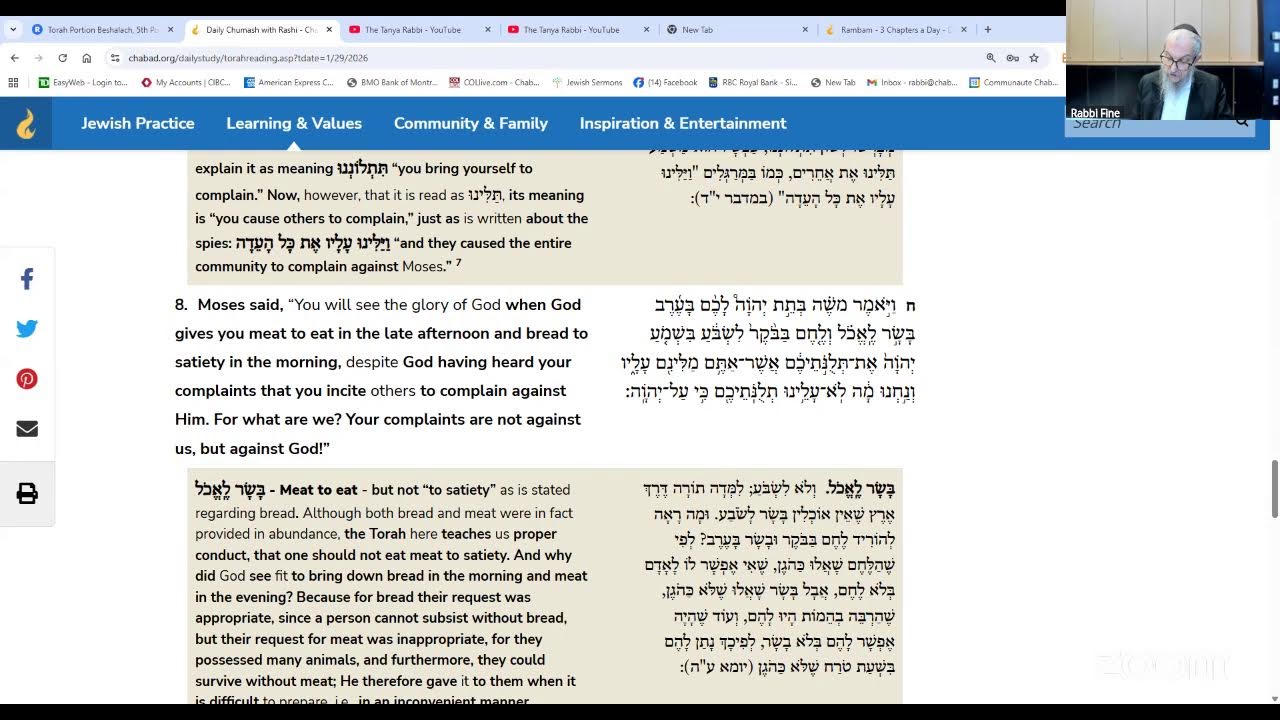Bookmark this page with the star icon
Viewport: 1280px width, 720px height.
click(1034, 58)
